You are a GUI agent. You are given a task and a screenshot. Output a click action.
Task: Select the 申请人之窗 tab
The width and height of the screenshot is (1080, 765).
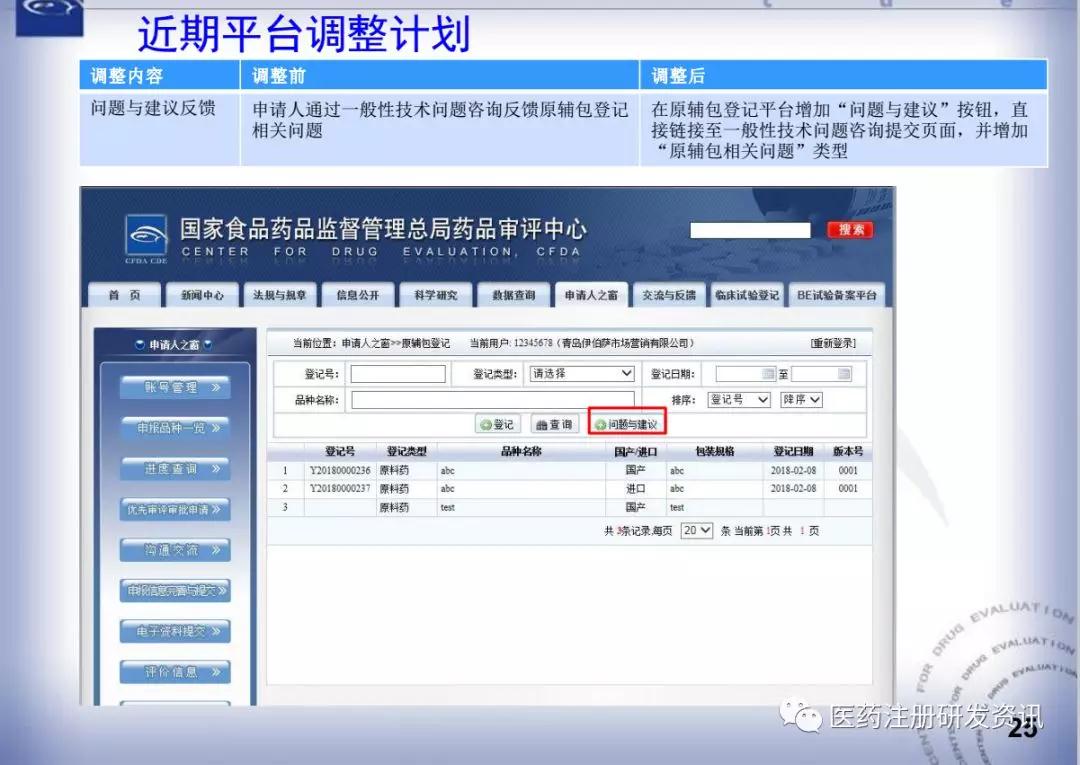pos(591,295)
